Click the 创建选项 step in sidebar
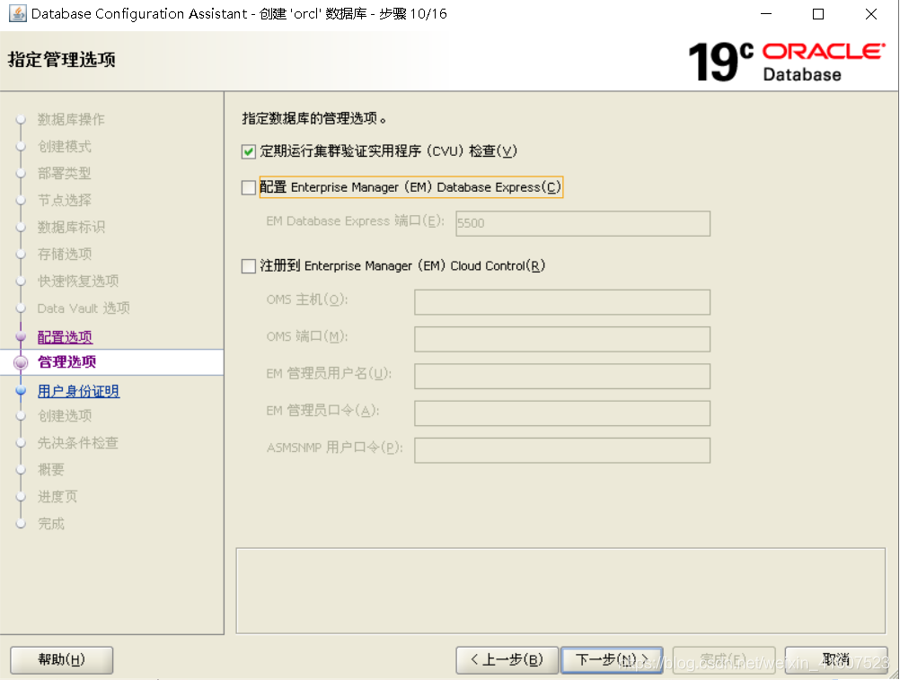This screenshot has width=900, height=682. click(64, 416)
